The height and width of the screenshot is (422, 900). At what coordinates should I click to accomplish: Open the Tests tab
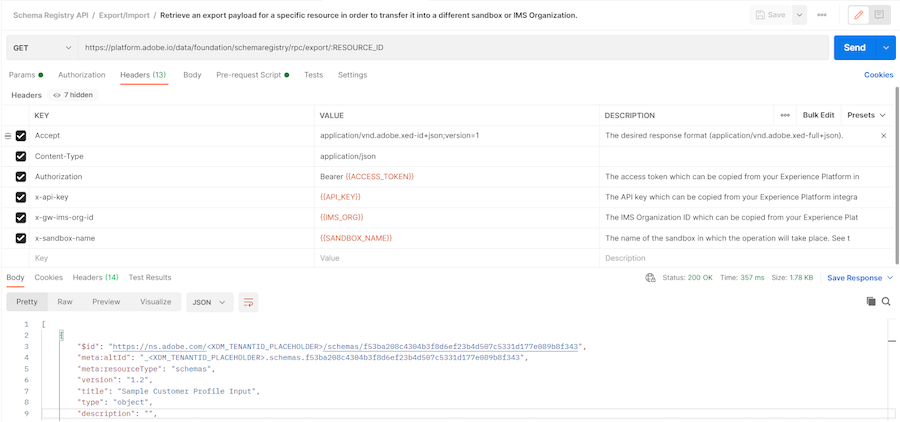point(313,75)
